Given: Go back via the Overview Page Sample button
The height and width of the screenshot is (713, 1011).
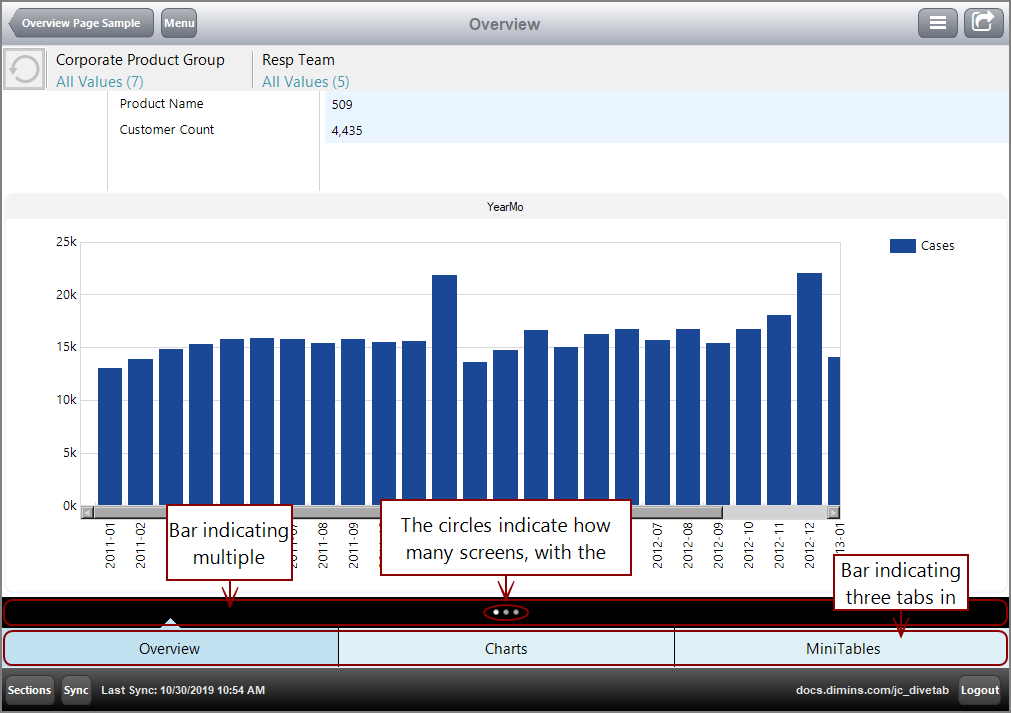Looking at the screenshot, I should point(80,22).
